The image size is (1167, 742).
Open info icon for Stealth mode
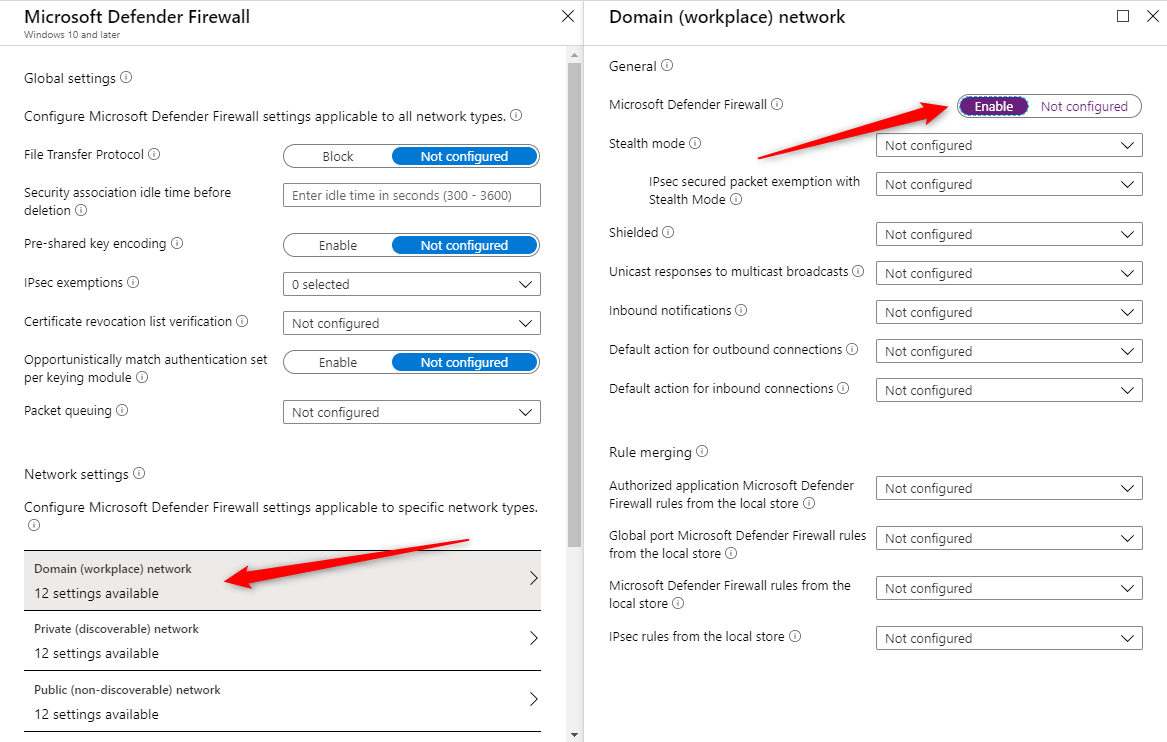click(695, 143)
